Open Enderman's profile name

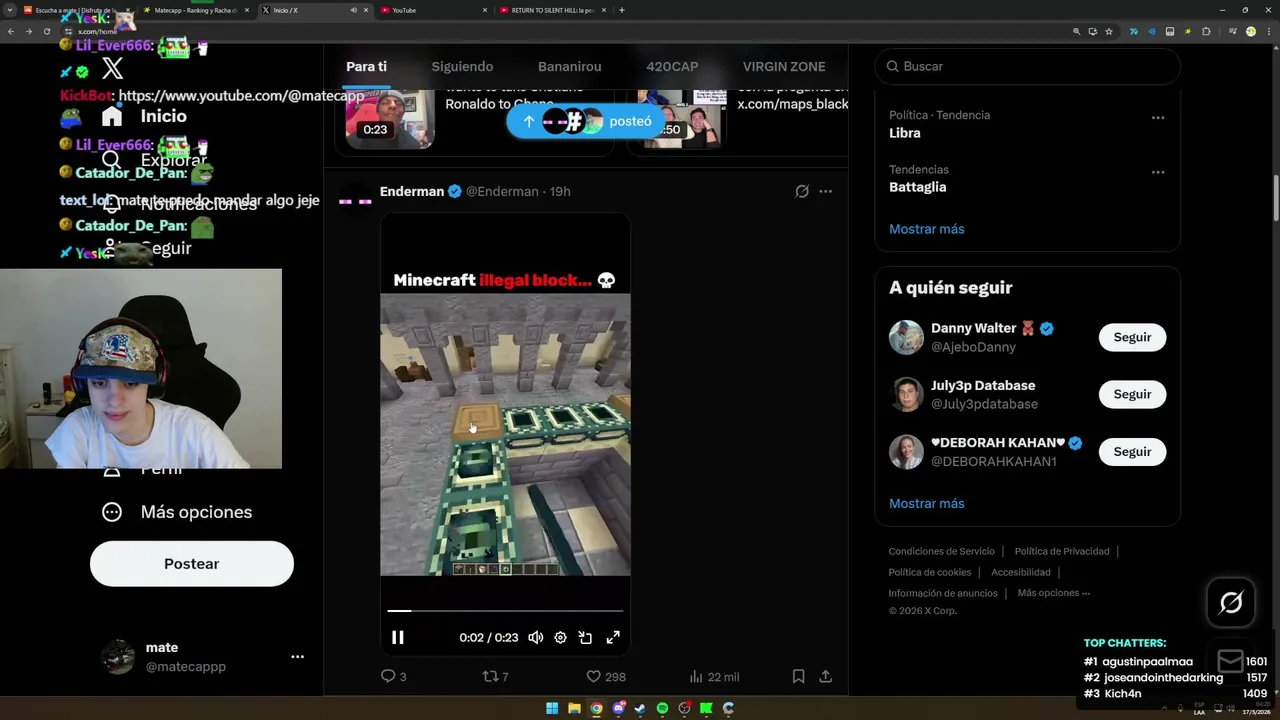pos(411,191)
